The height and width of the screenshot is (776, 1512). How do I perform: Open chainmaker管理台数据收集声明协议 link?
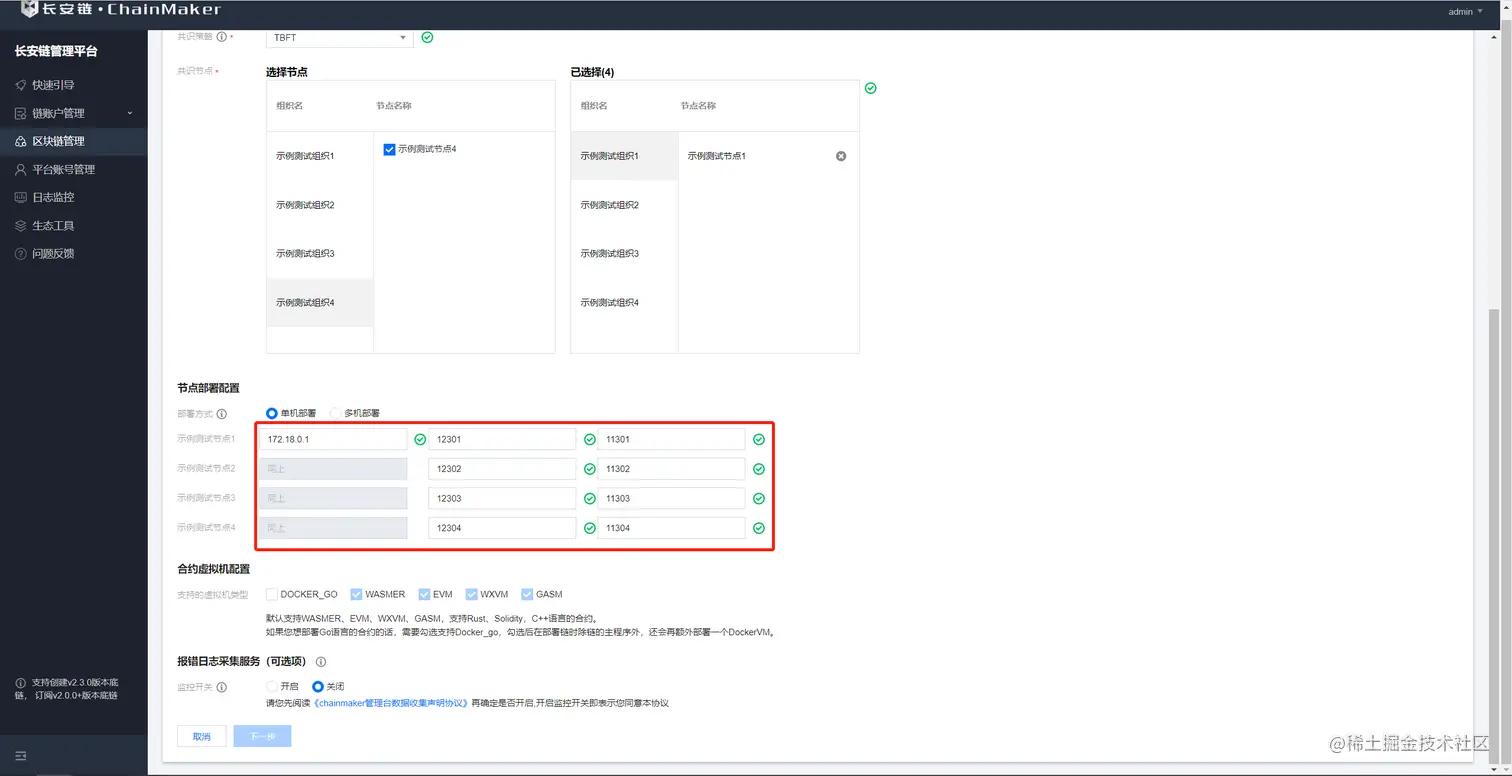[391, 703]
